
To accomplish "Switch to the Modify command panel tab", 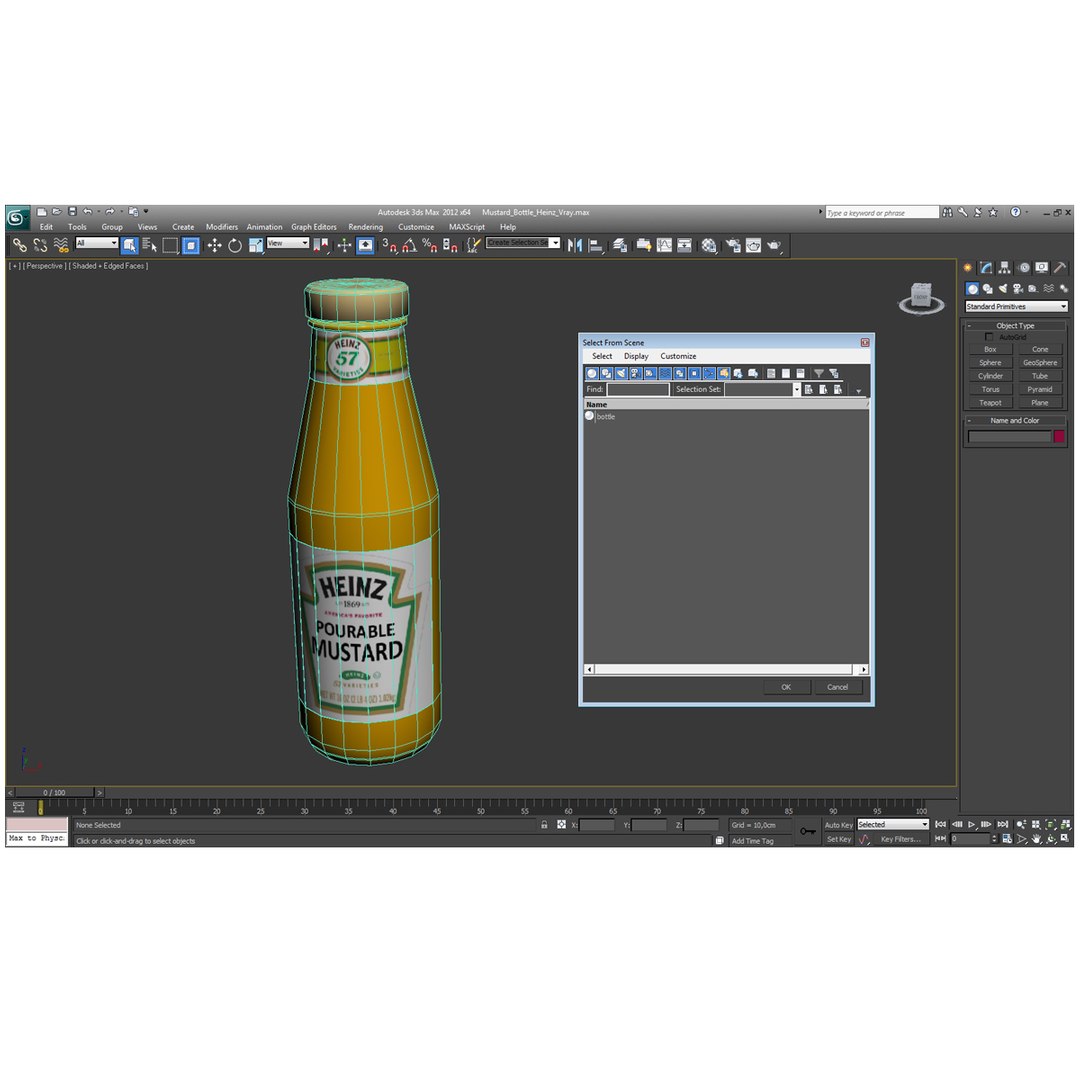I will [986, 268].
